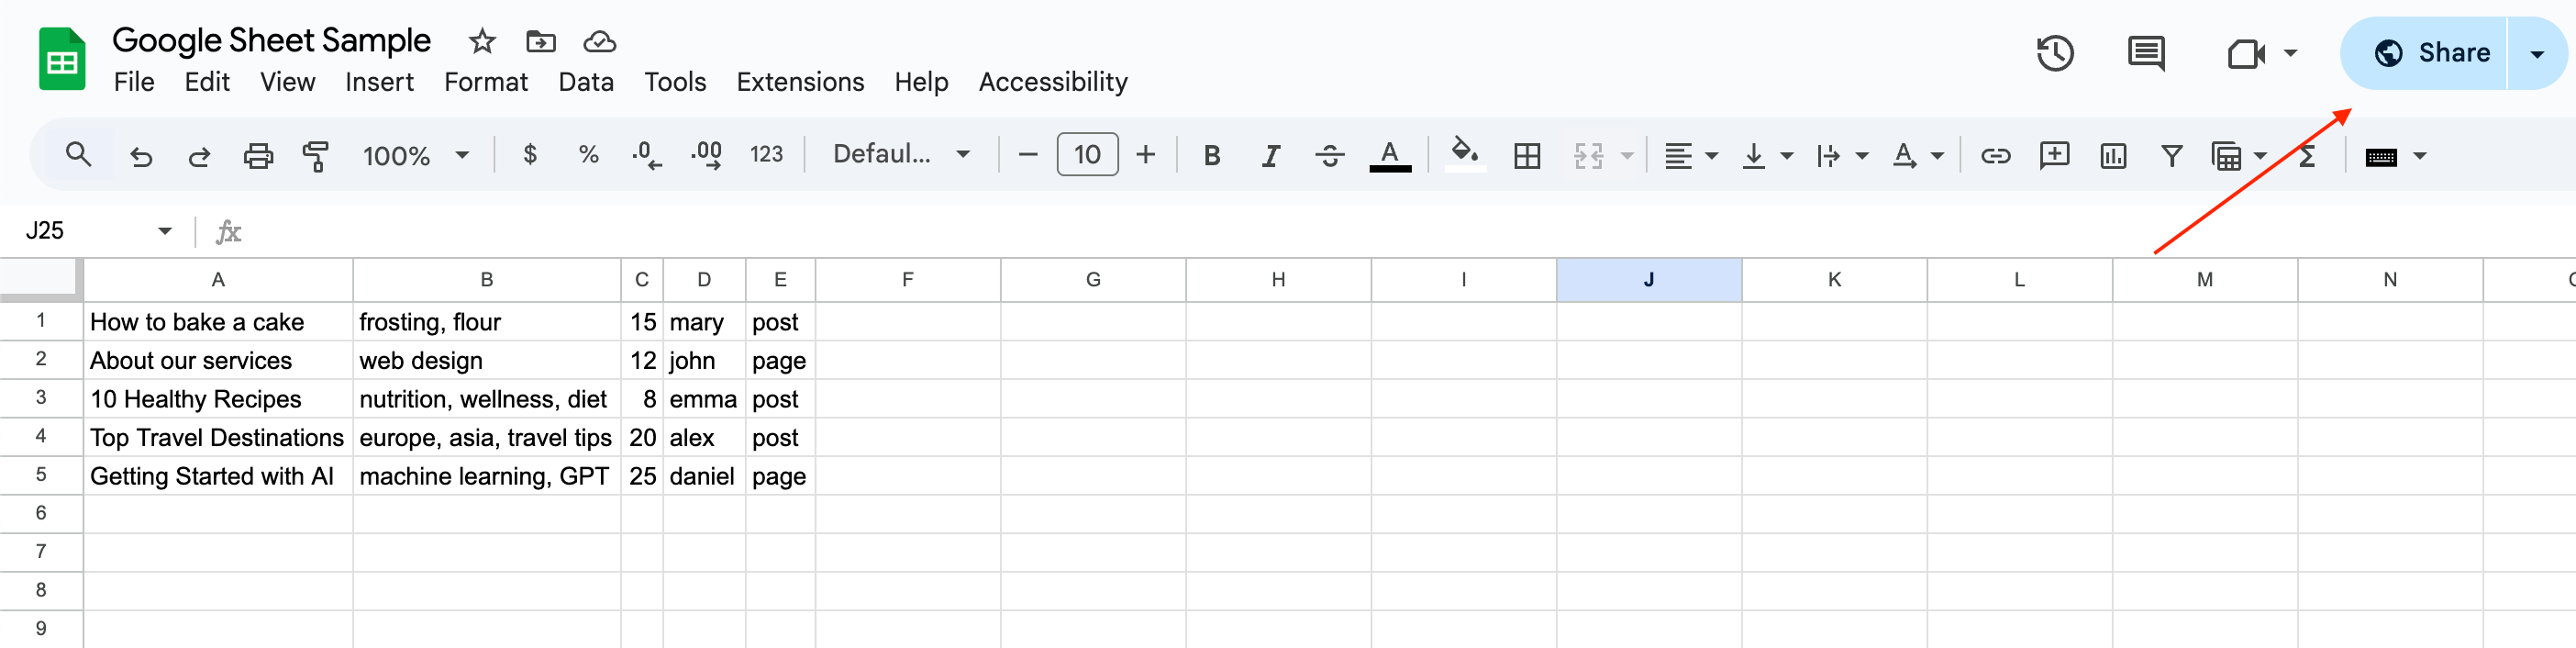
Task: Star the Google Sheet Sample document
Action: [482, 41]
